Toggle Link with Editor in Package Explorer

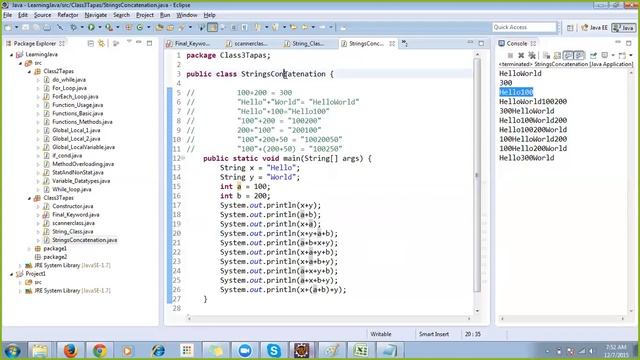tap(101, 43)
